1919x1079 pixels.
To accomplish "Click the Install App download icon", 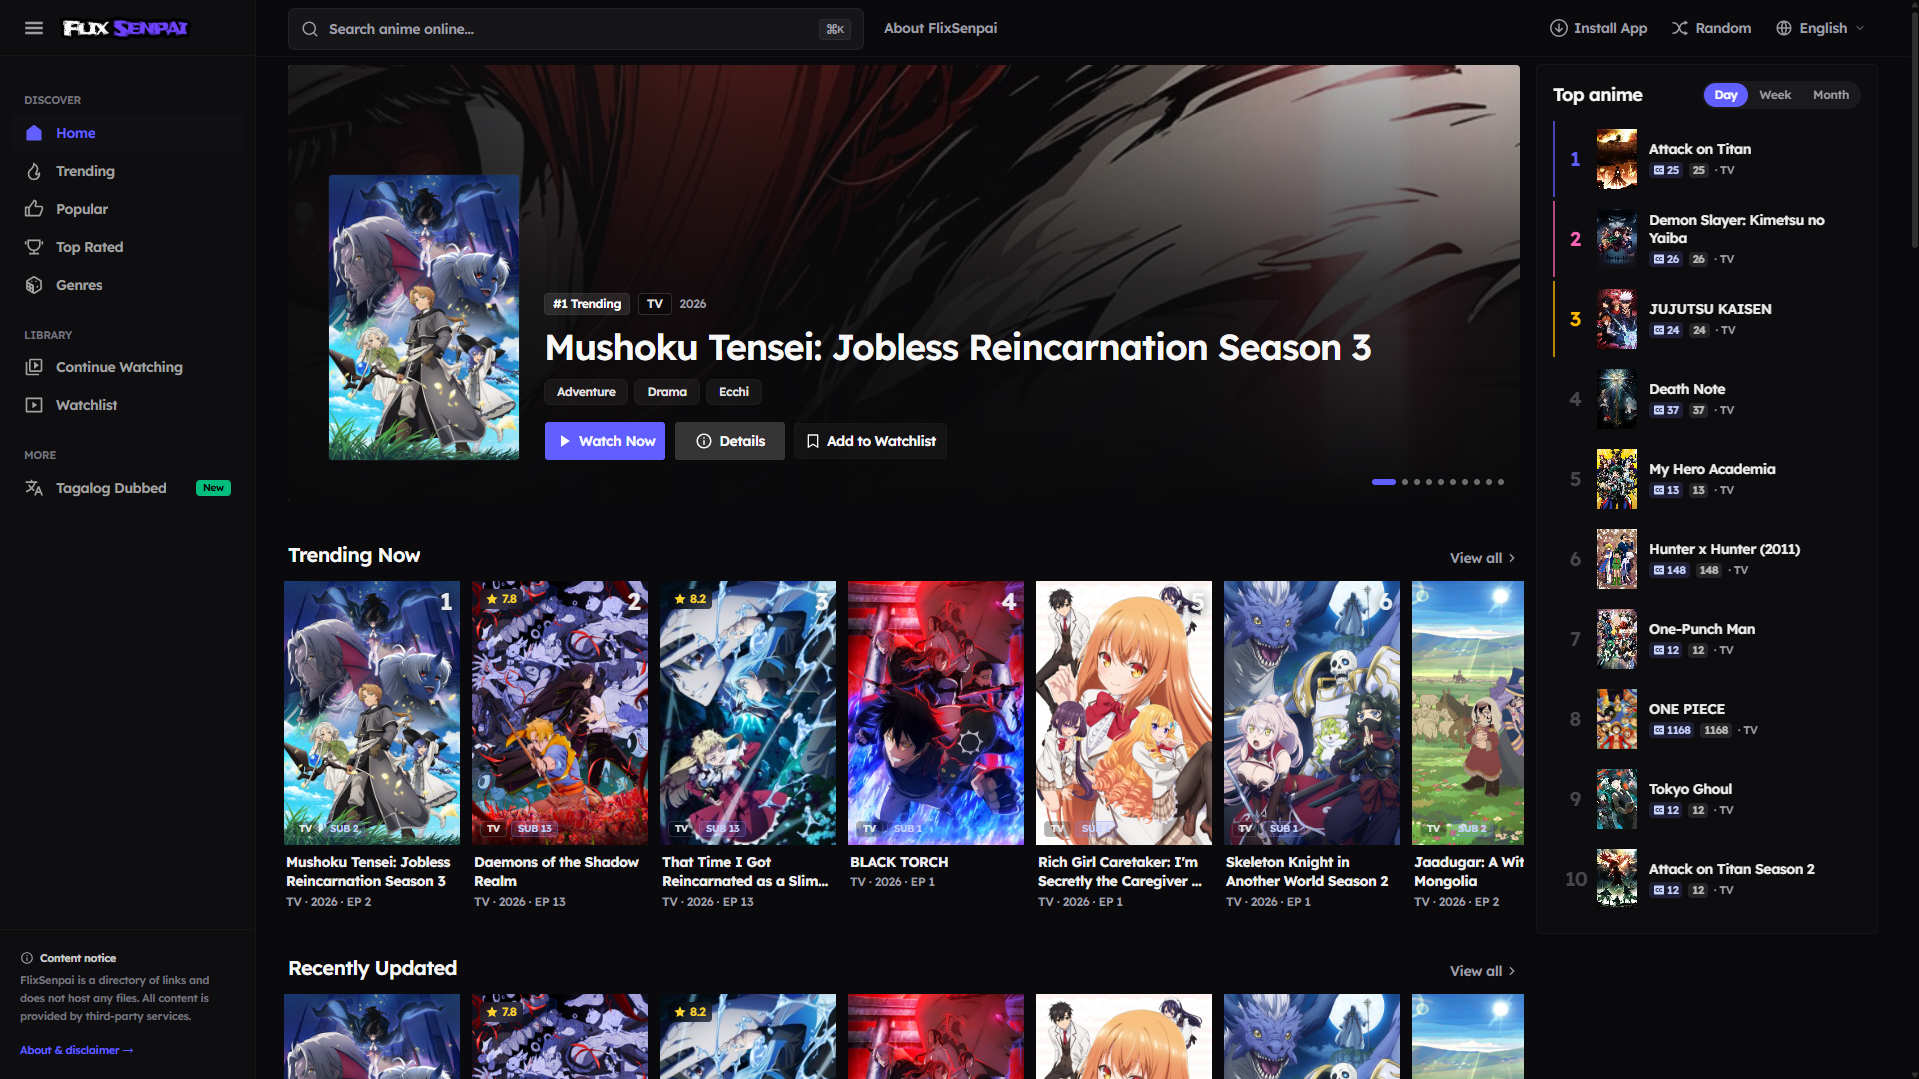I will (1558, 28).
